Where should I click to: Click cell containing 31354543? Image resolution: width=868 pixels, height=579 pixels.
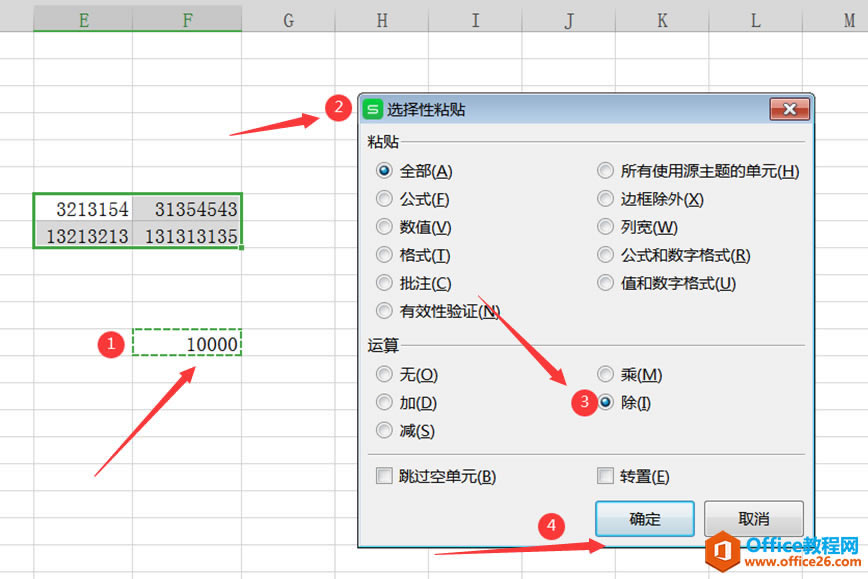(x=187, y=208)
